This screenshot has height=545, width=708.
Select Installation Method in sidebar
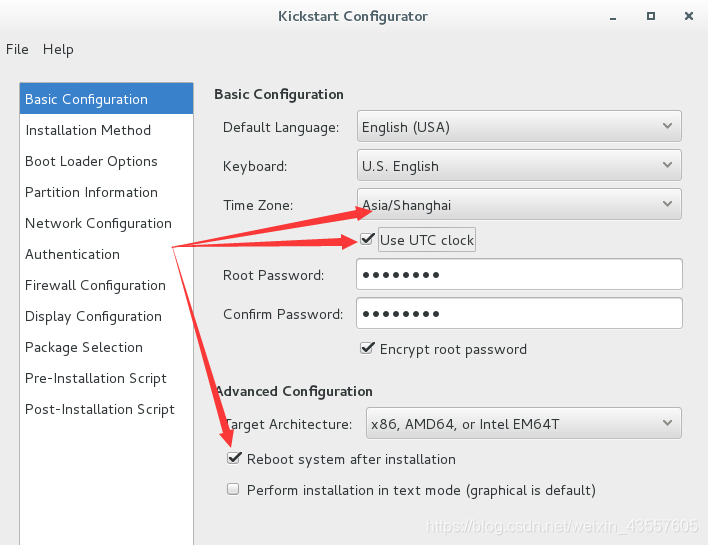(x=88, y=130)
